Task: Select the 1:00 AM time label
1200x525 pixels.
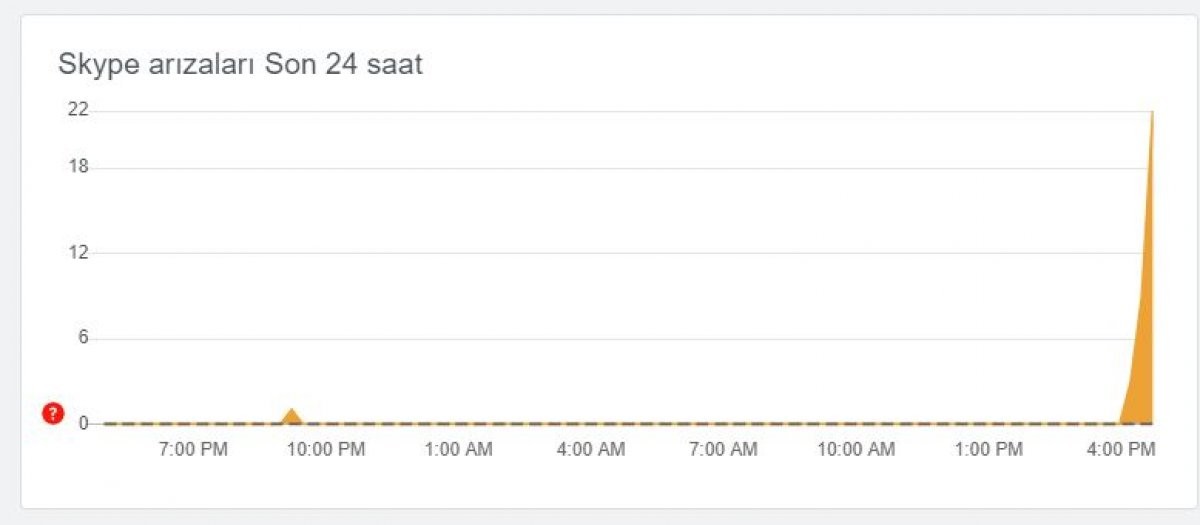Action: point(458,450)
